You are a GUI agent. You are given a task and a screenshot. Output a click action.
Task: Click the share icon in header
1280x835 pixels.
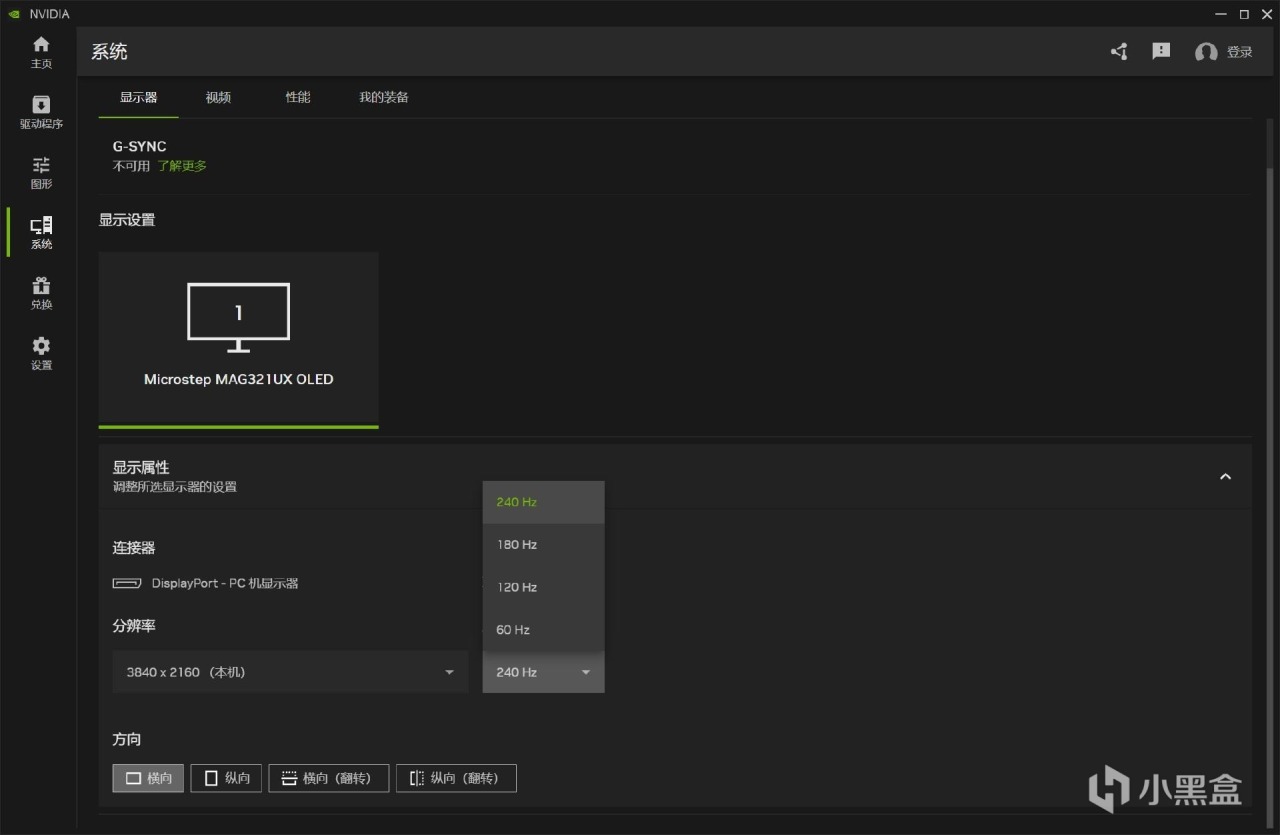(1119, 52)
